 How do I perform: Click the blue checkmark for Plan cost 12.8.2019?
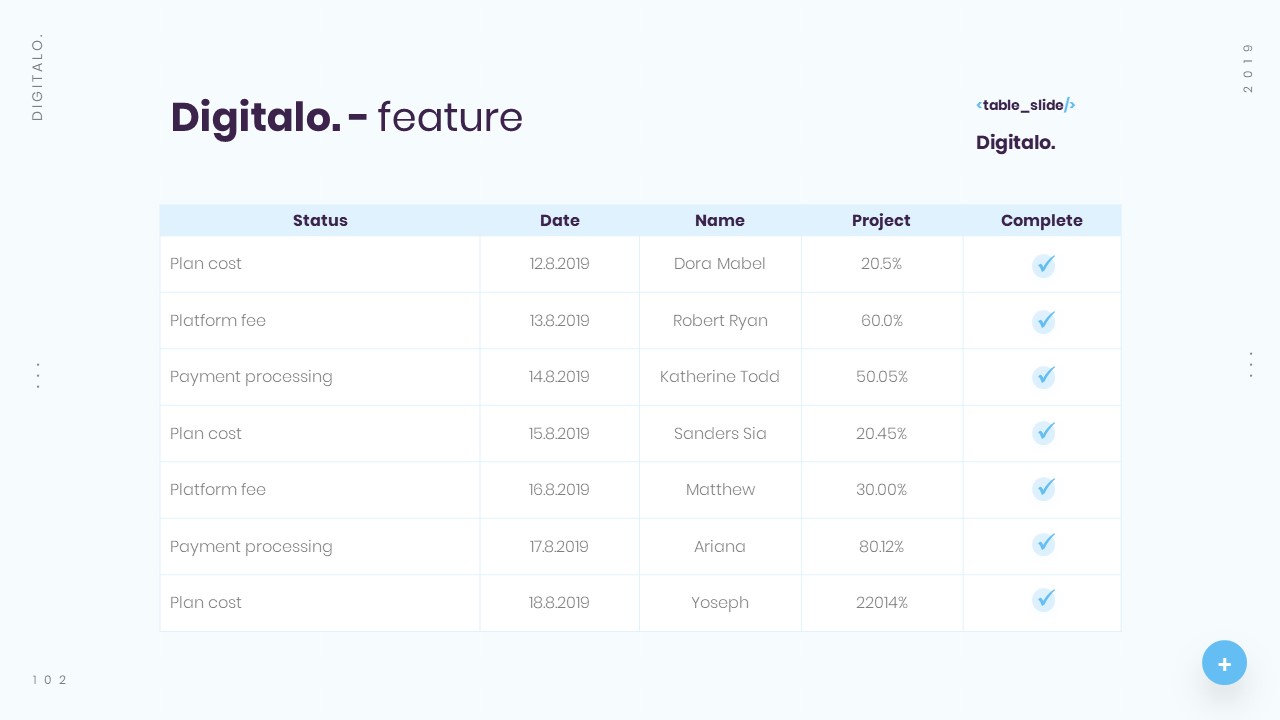click(1043, 265)
